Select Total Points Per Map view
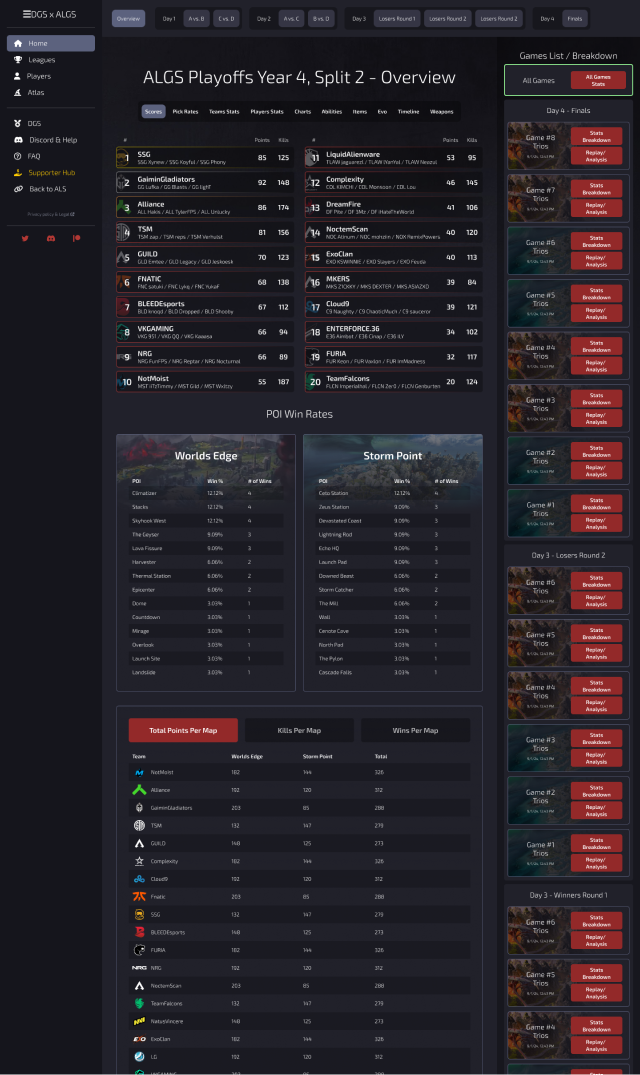 (x=183, y=730)
